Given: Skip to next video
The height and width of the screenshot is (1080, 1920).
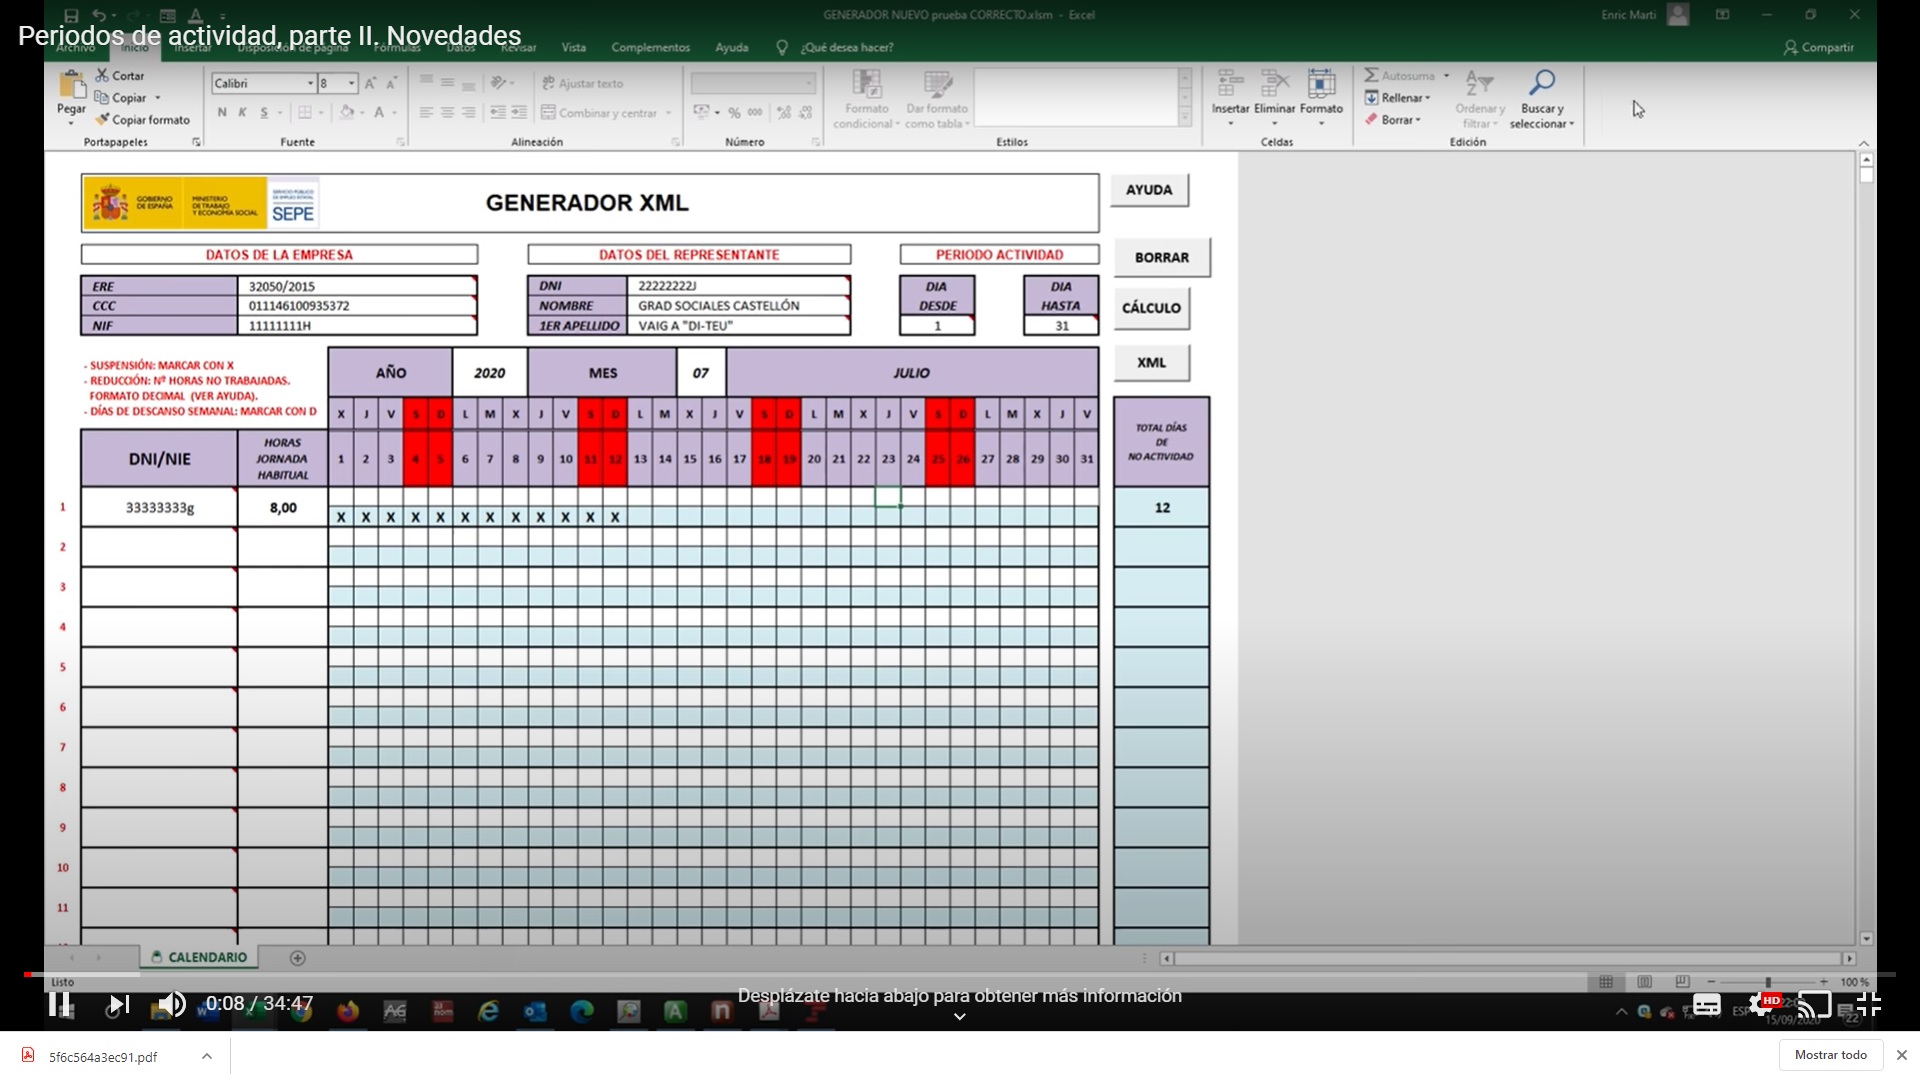Looking at the screenshot, I should [118, 1004].
